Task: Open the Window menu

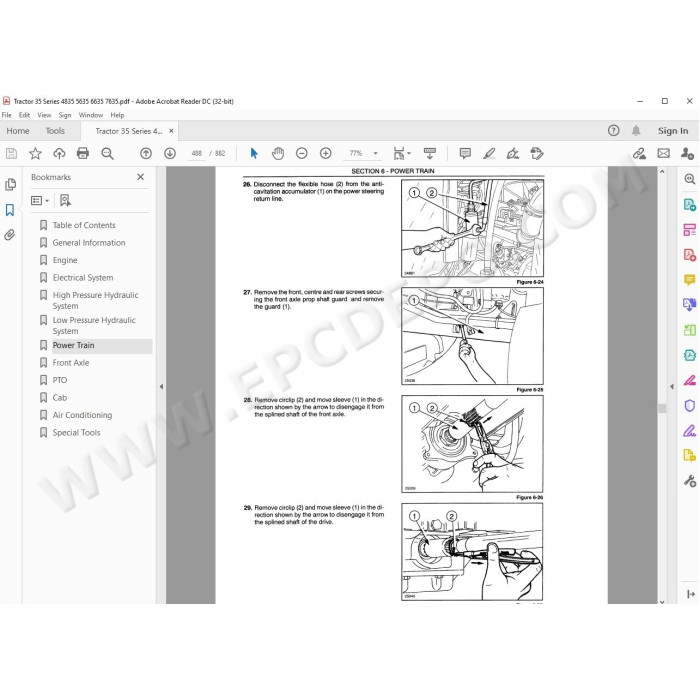Action: pyautogui.click(x=91, y=115)
